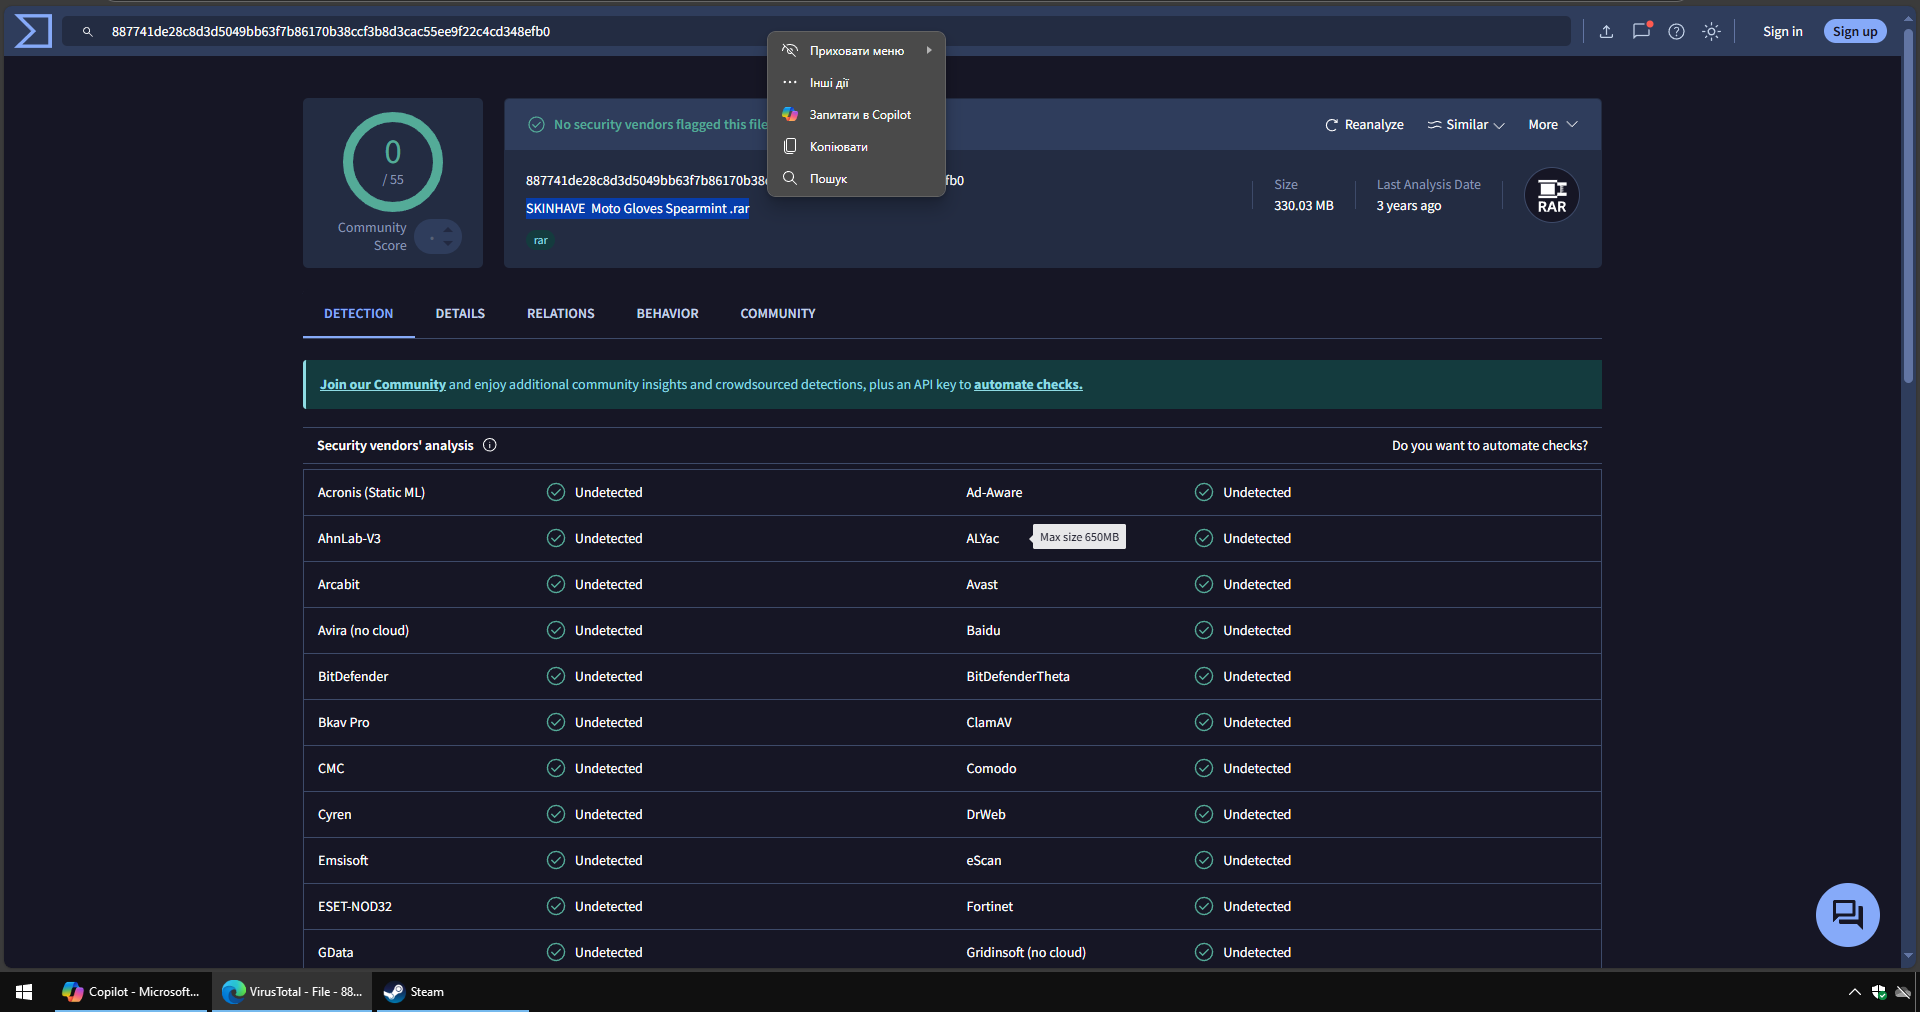1920x1012 pixels.
Task: Choose 'Запитати в Copilot' context menu item
Action: [x=856, y=115]
